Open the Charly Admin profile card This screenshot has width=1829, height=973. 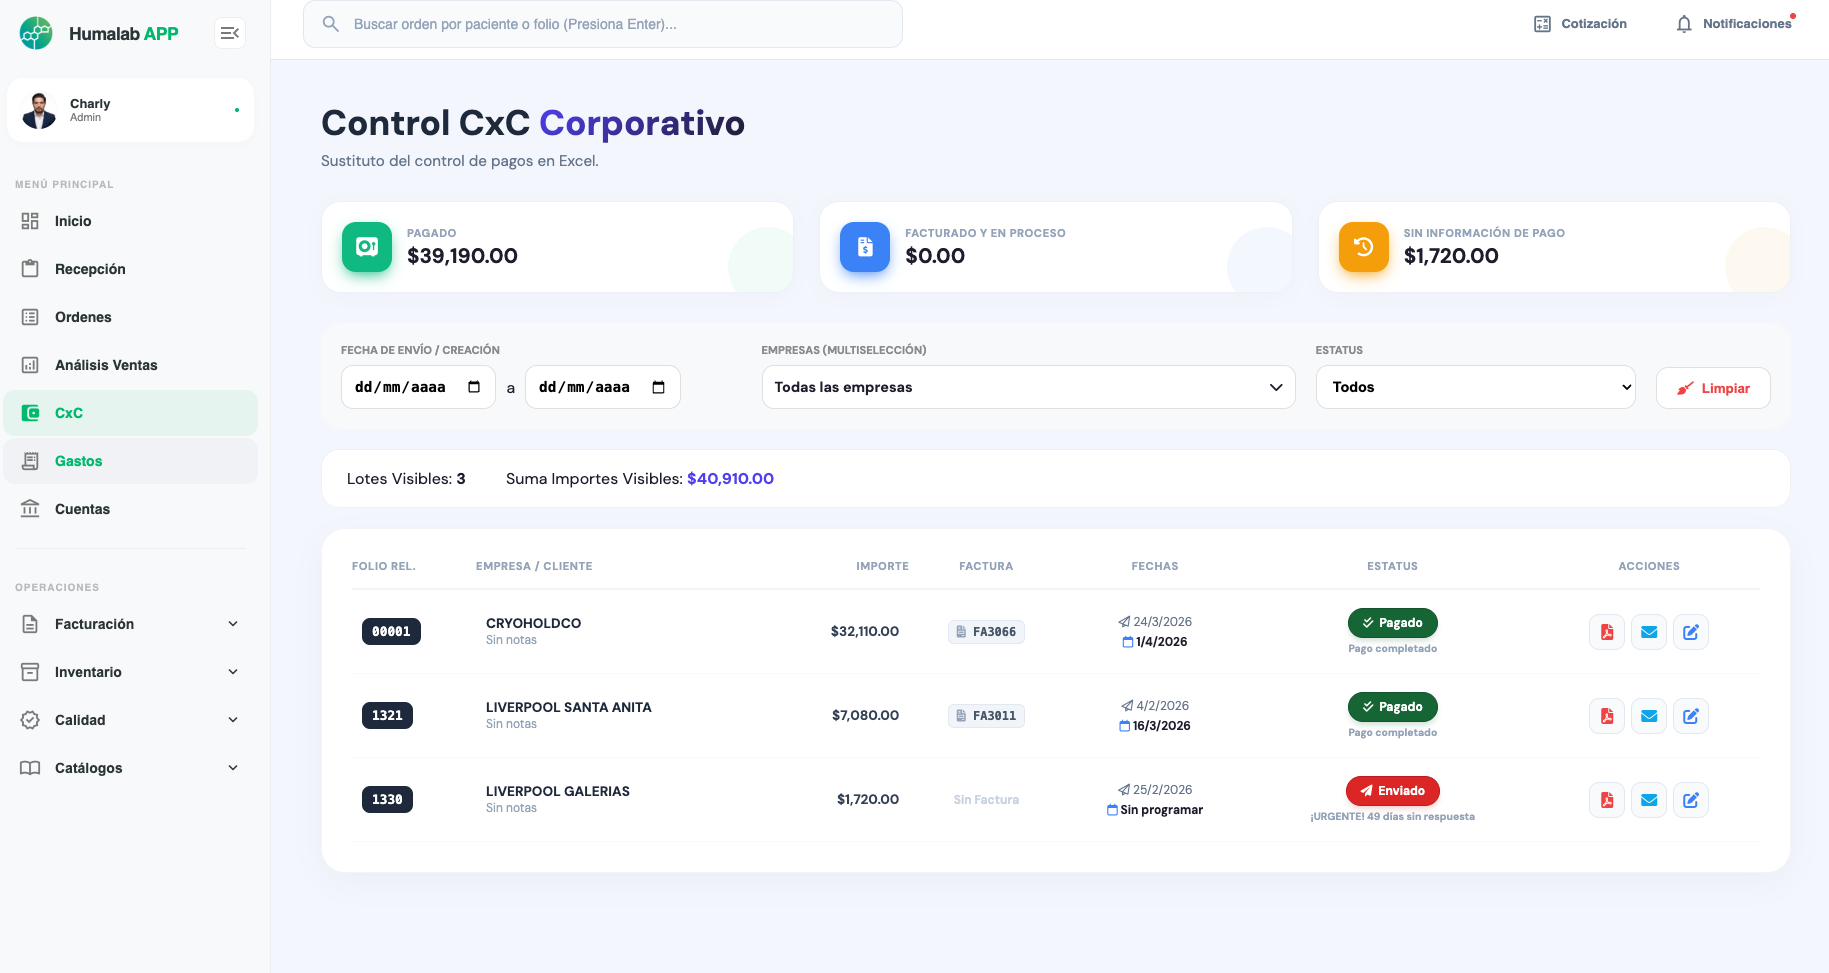pos(130,110)
